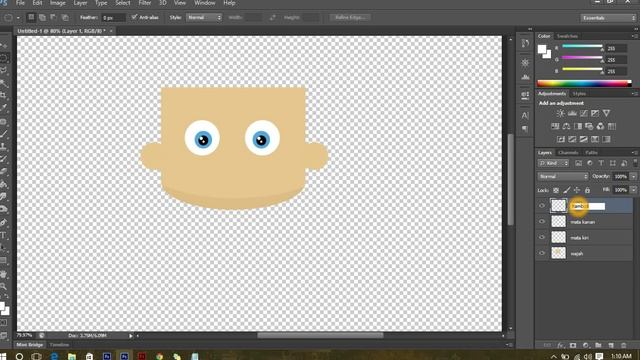This screenshot has height=360, width=640.
Task: Select the mata kanan layer thumbnail
Action: 558,222
